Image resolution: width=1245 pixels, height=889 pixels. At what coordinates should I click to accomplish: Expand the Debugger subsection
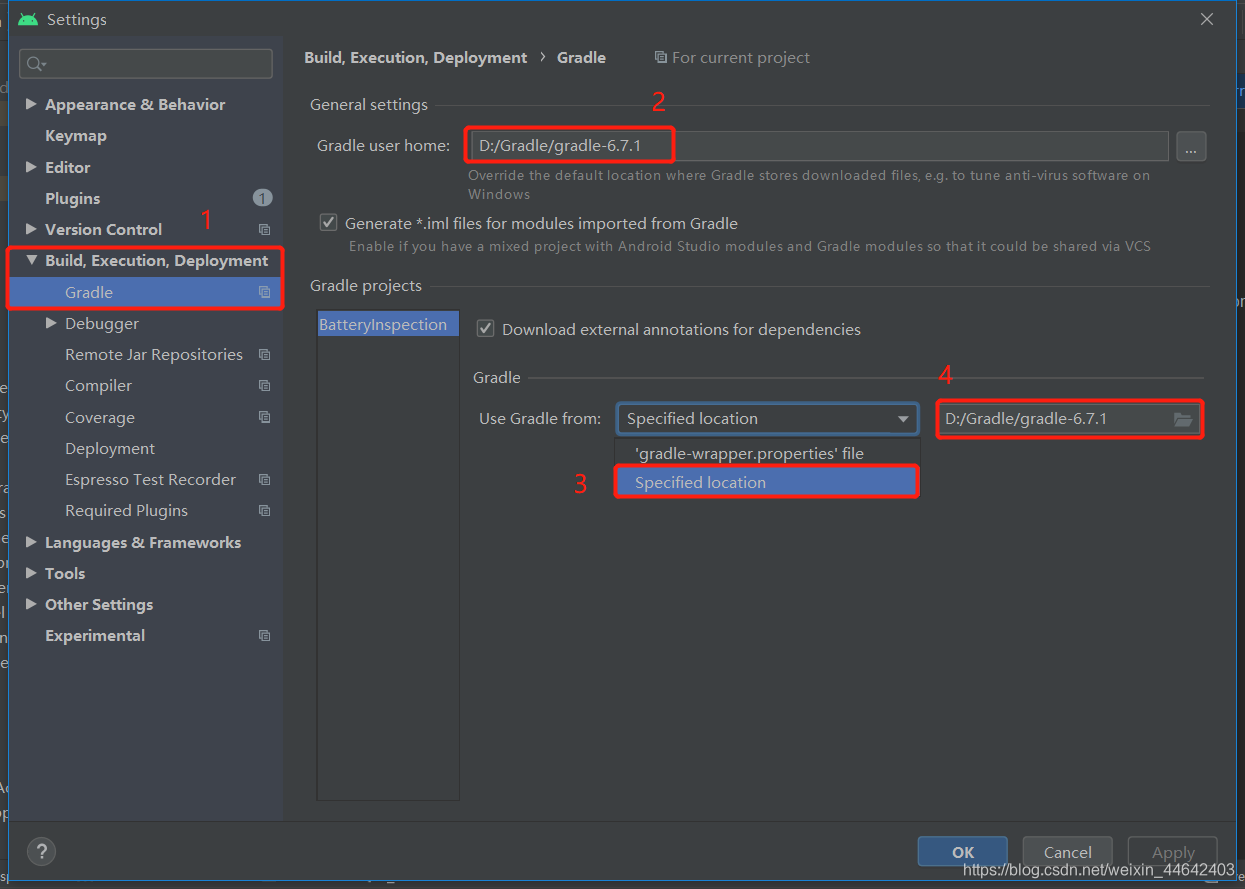[x=52, y=323]
